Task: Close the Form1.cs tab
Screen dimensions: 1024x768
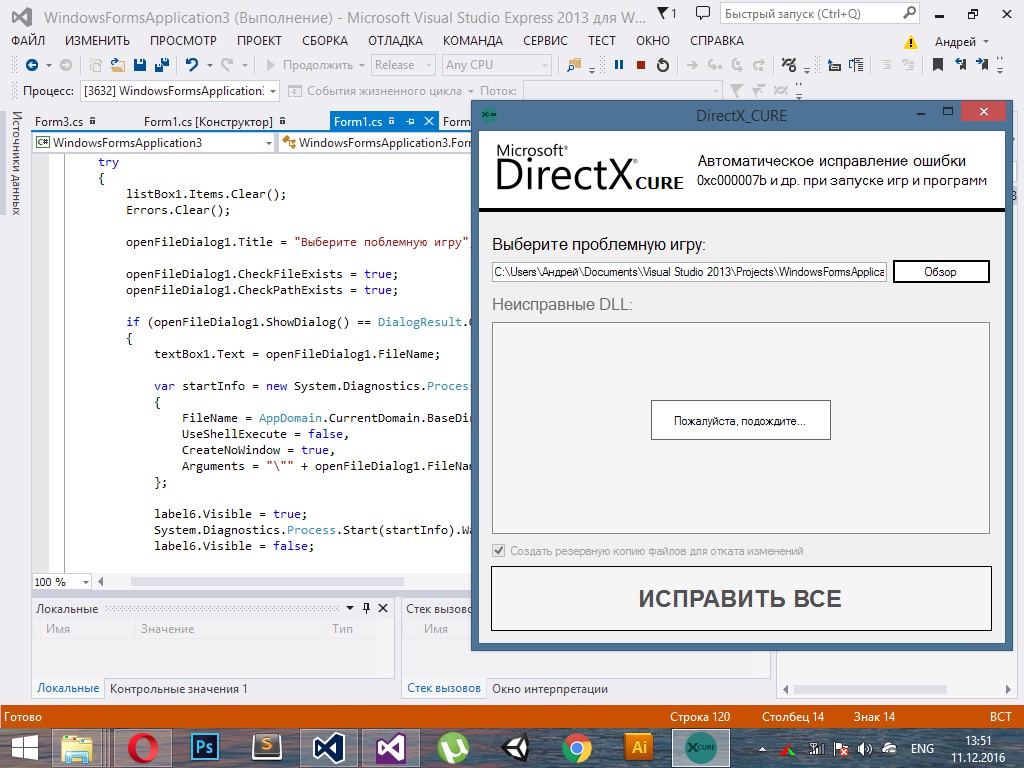Action: pyautogui.click(x=429, y=121)
